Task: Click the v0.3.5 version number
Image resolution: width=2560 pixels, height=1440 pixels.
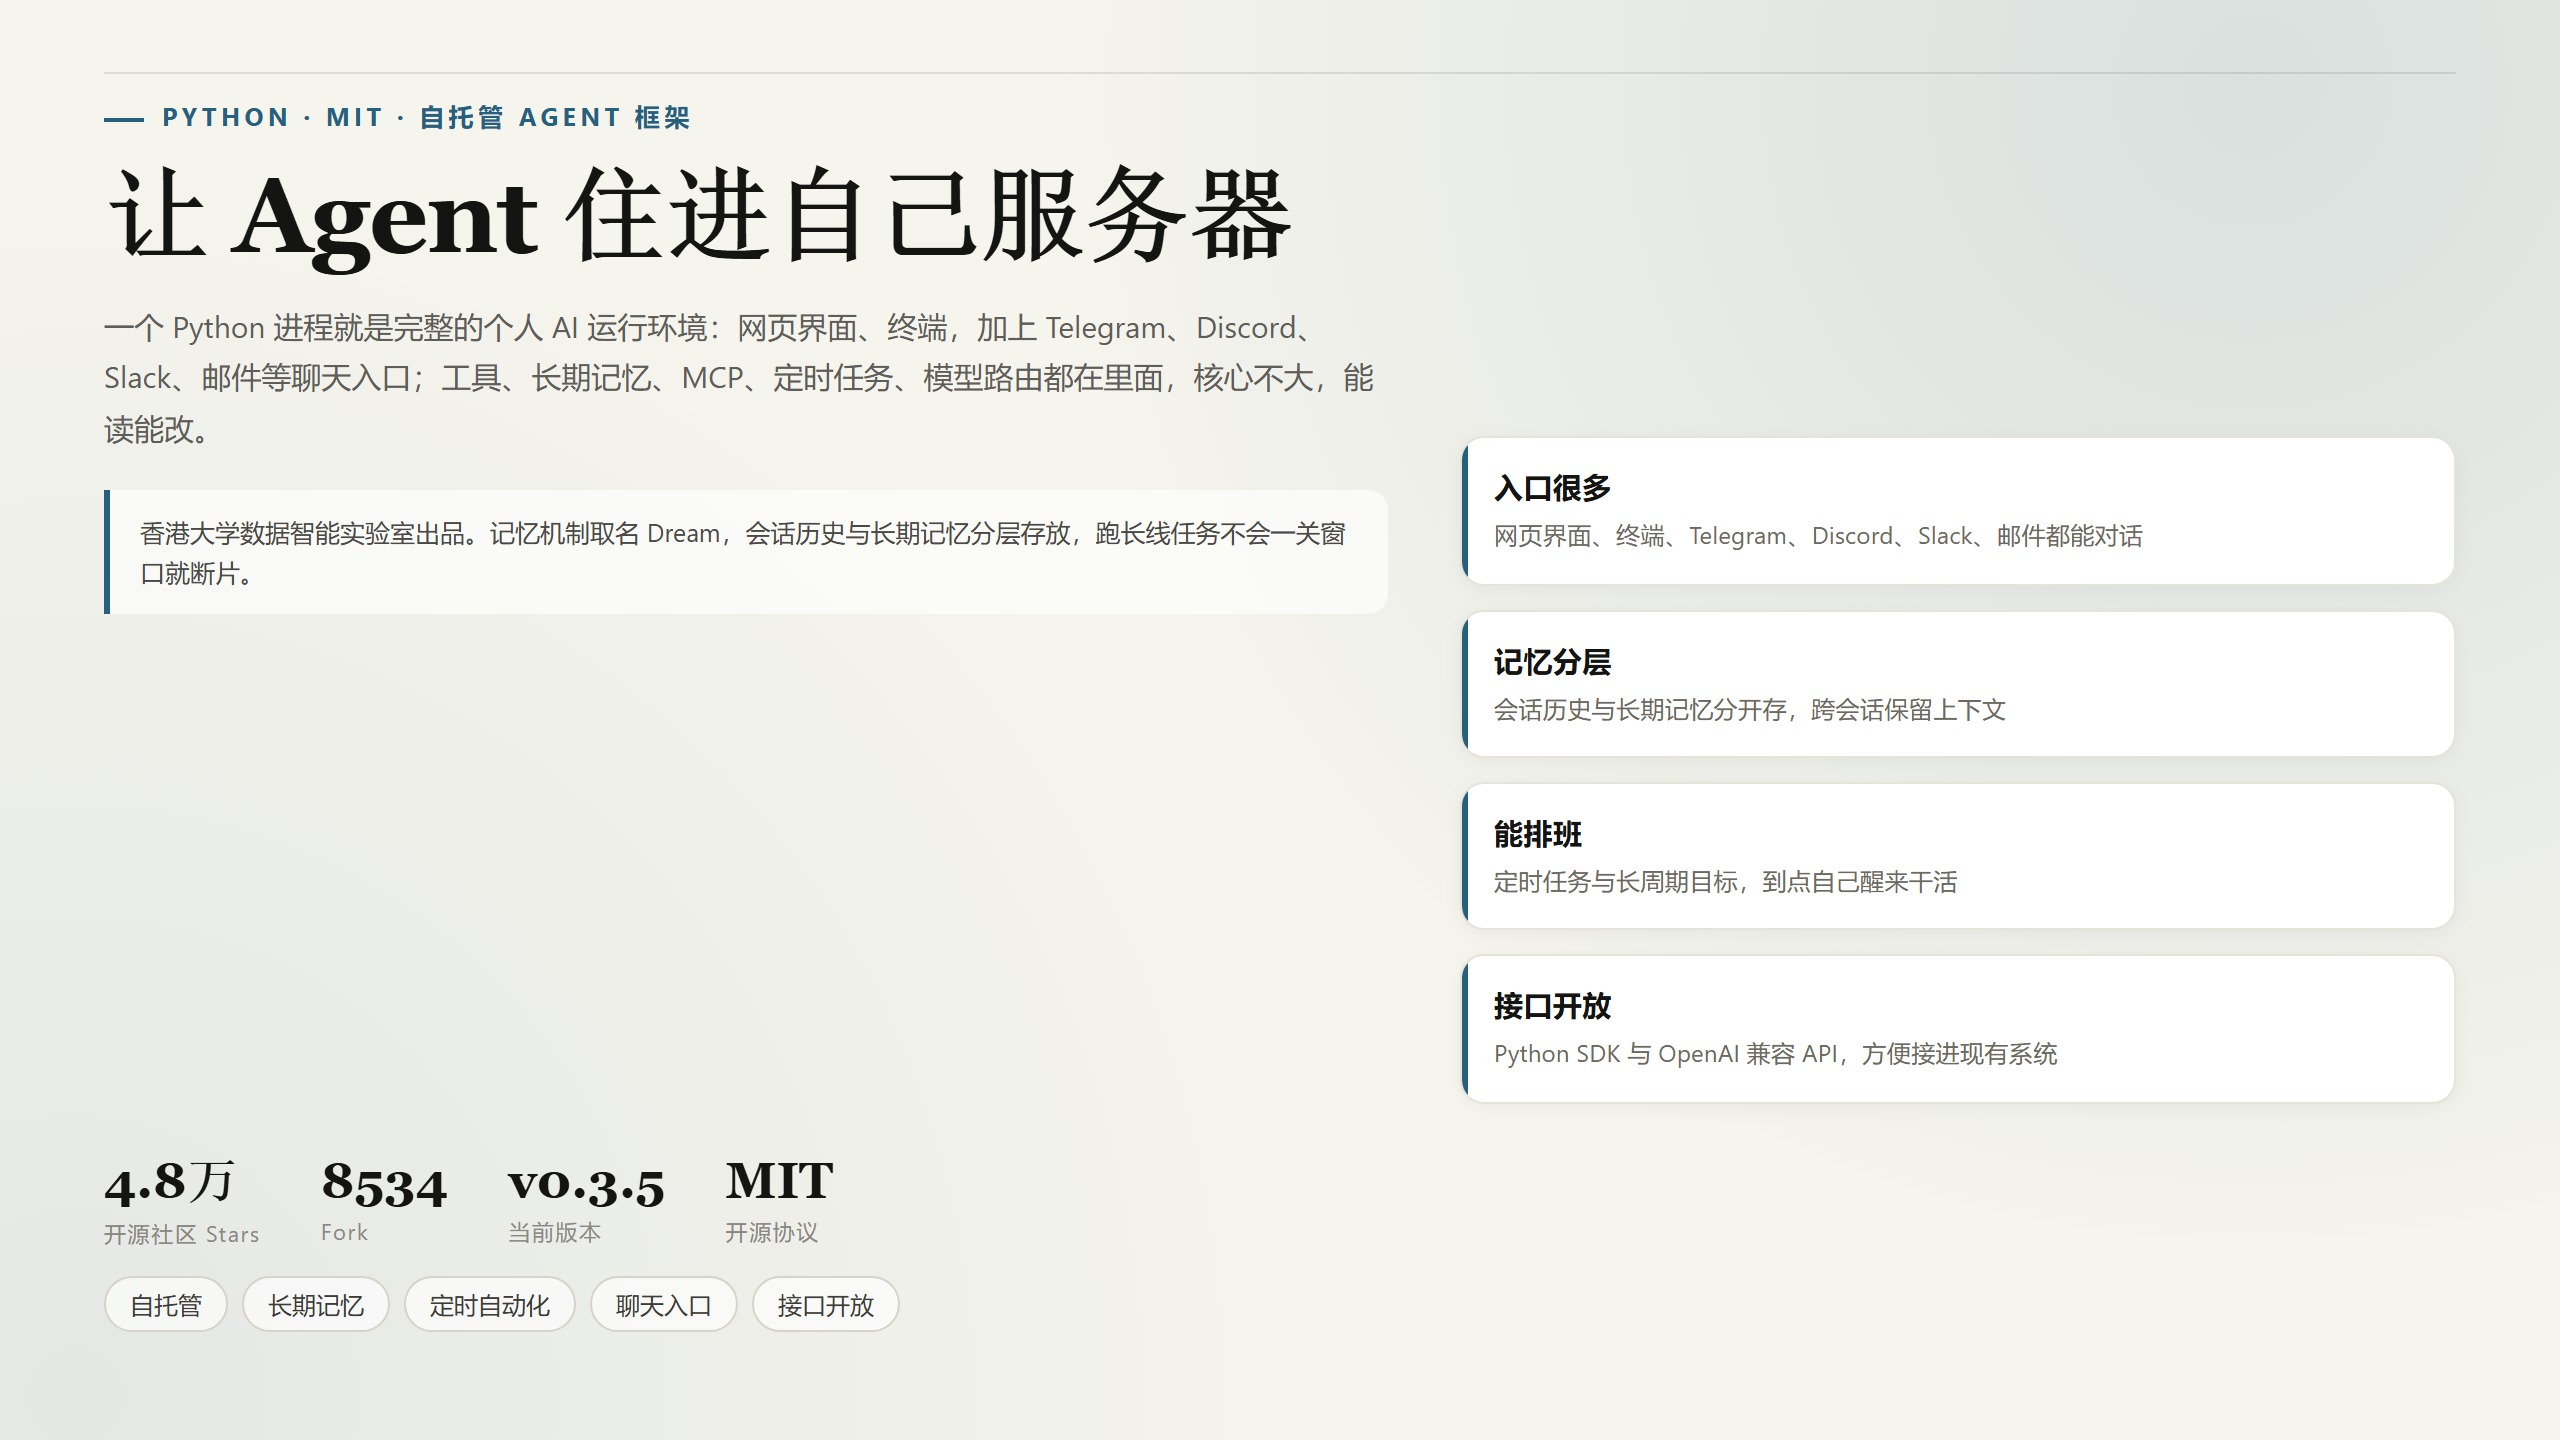Action: coord(586,1184)
